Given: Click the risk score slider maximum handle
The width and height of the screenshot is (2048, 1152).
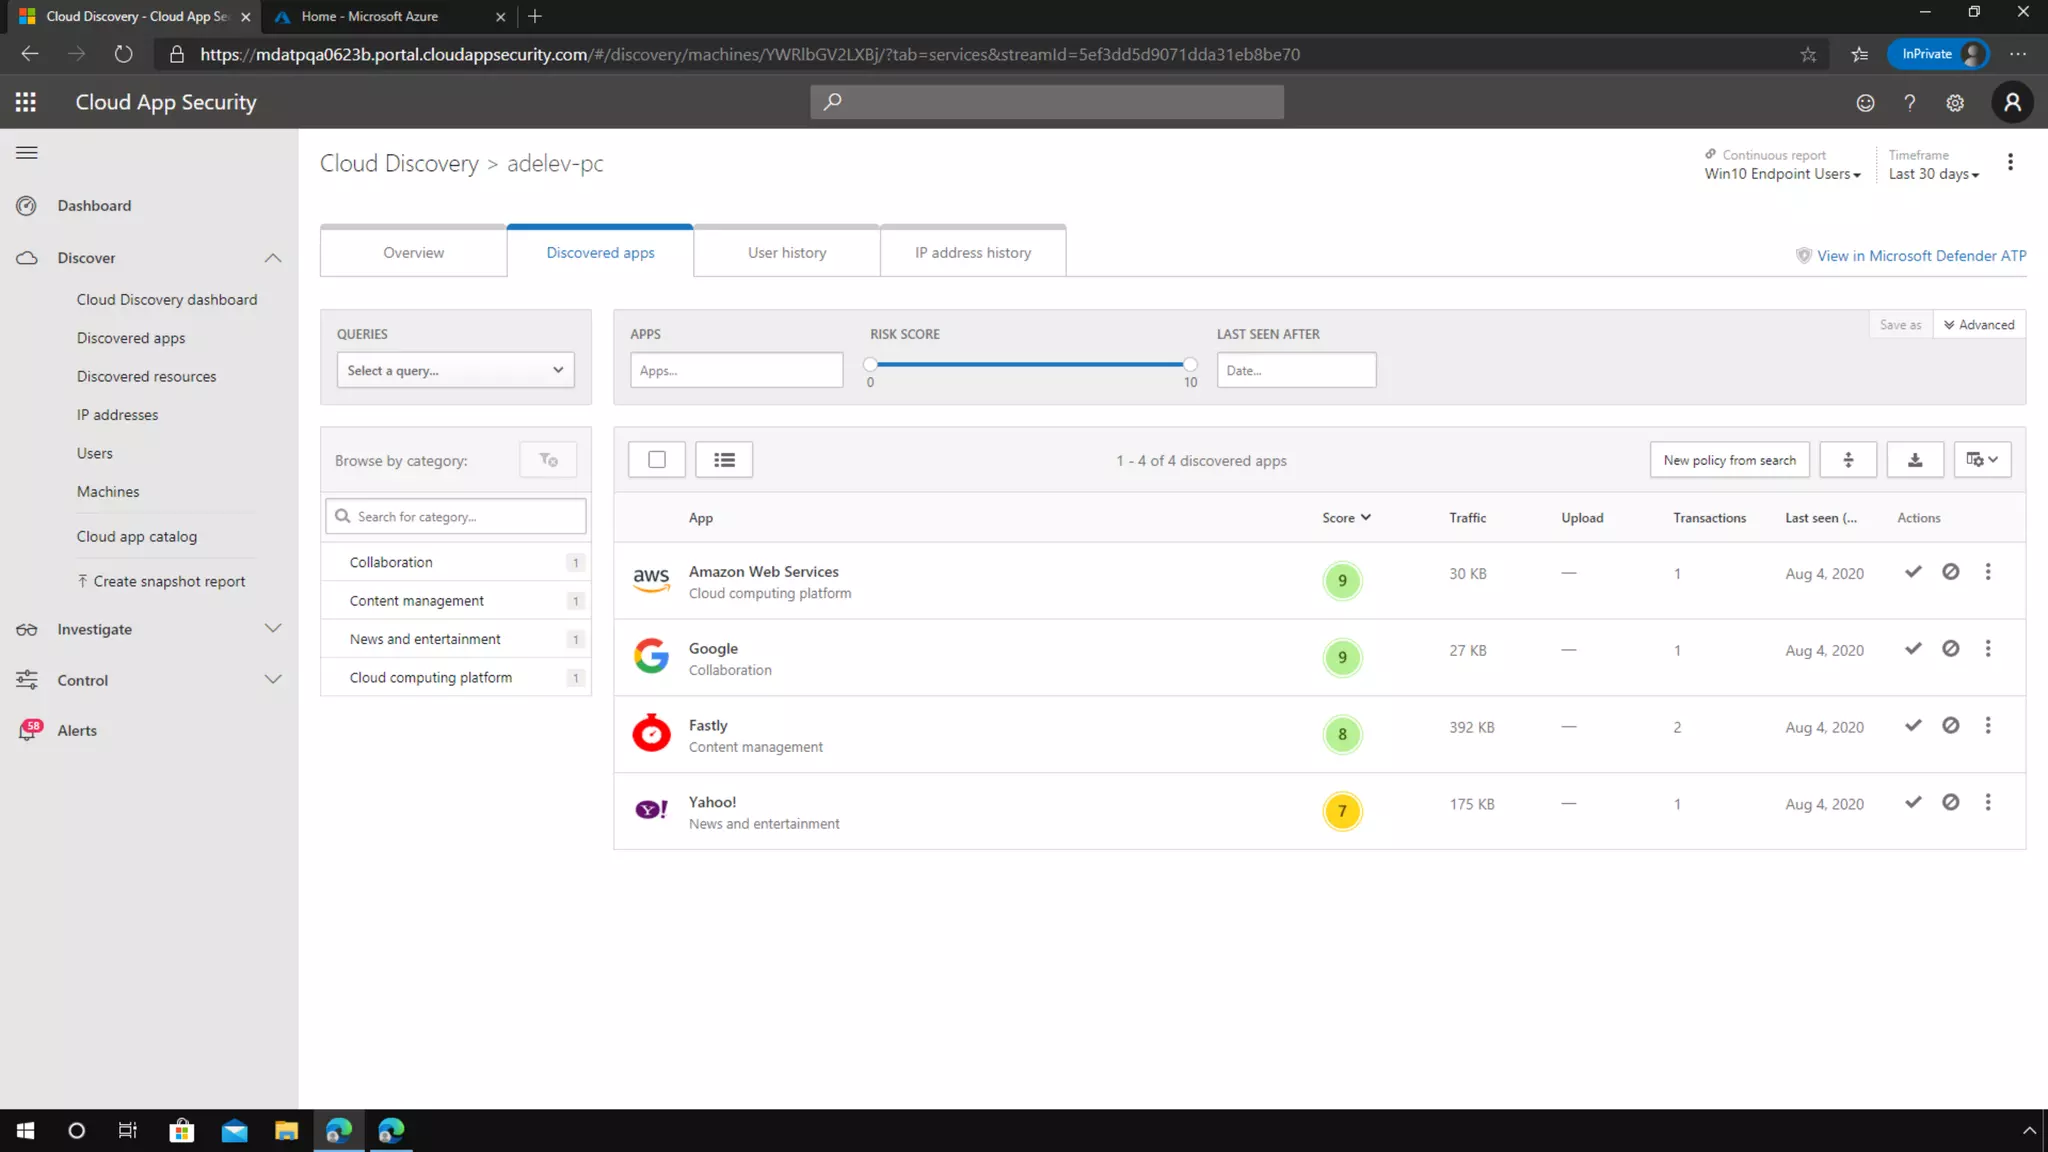Looking at the screenshot, I should pyautogui.click(x=1190, y=364).
